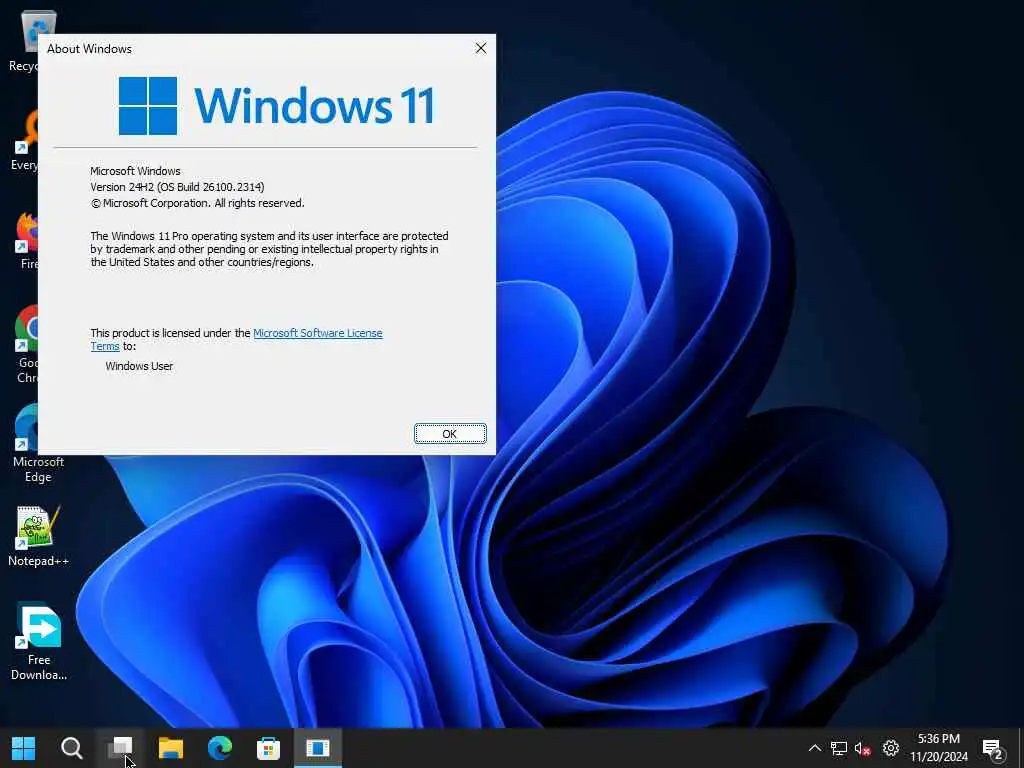Select the Microsoft Edge desktop shortcut
The height and width of the screenshot is (768, 1024).
click(x=27, y=443)
